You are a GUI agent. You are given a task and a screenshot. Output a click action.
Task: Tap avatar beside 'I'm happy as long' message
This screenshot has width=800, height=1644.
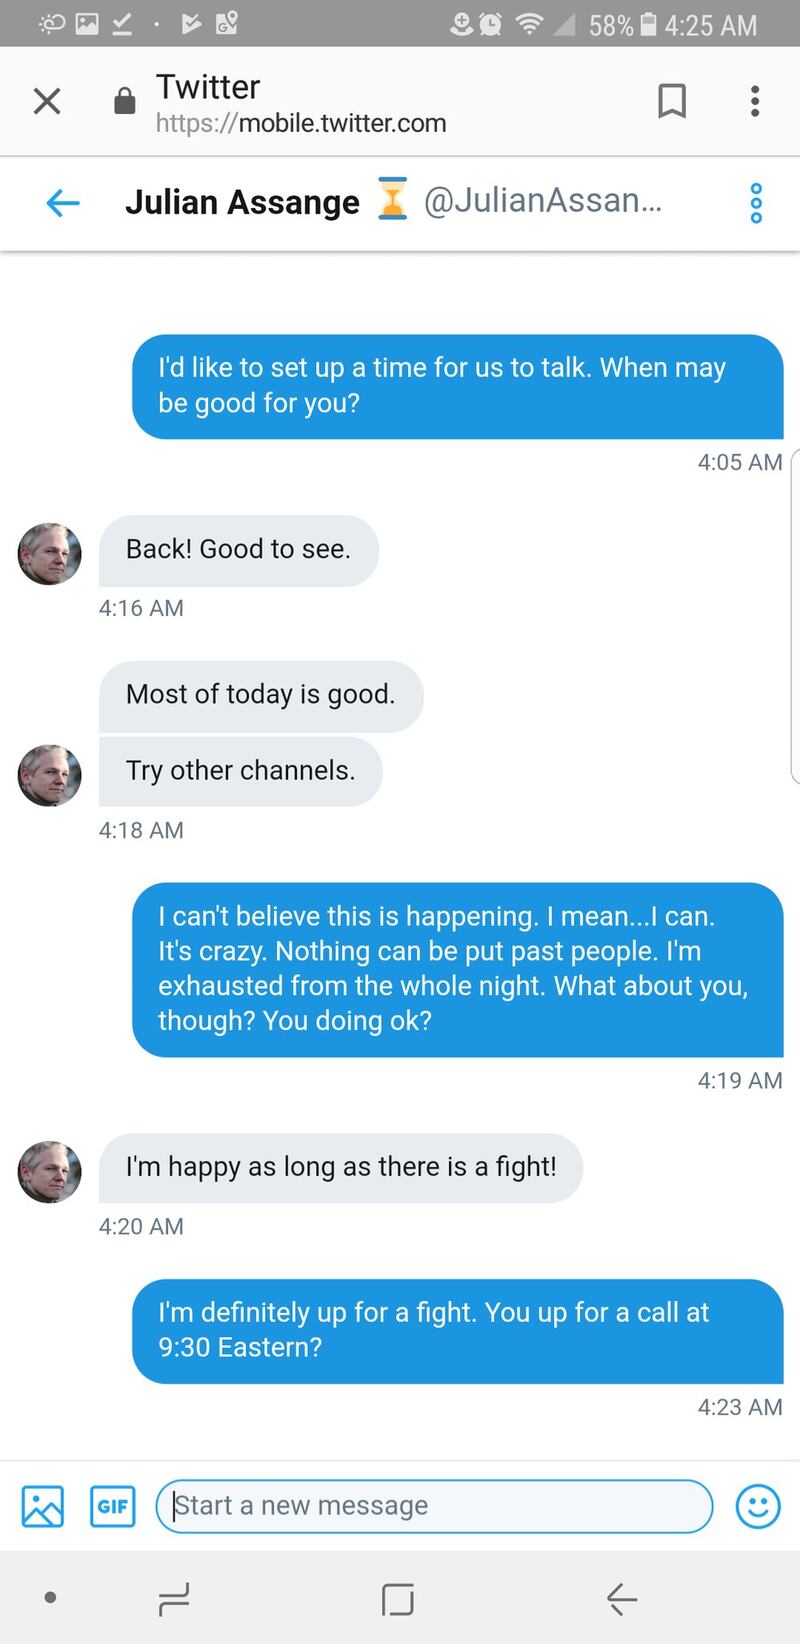(50, 1171)
